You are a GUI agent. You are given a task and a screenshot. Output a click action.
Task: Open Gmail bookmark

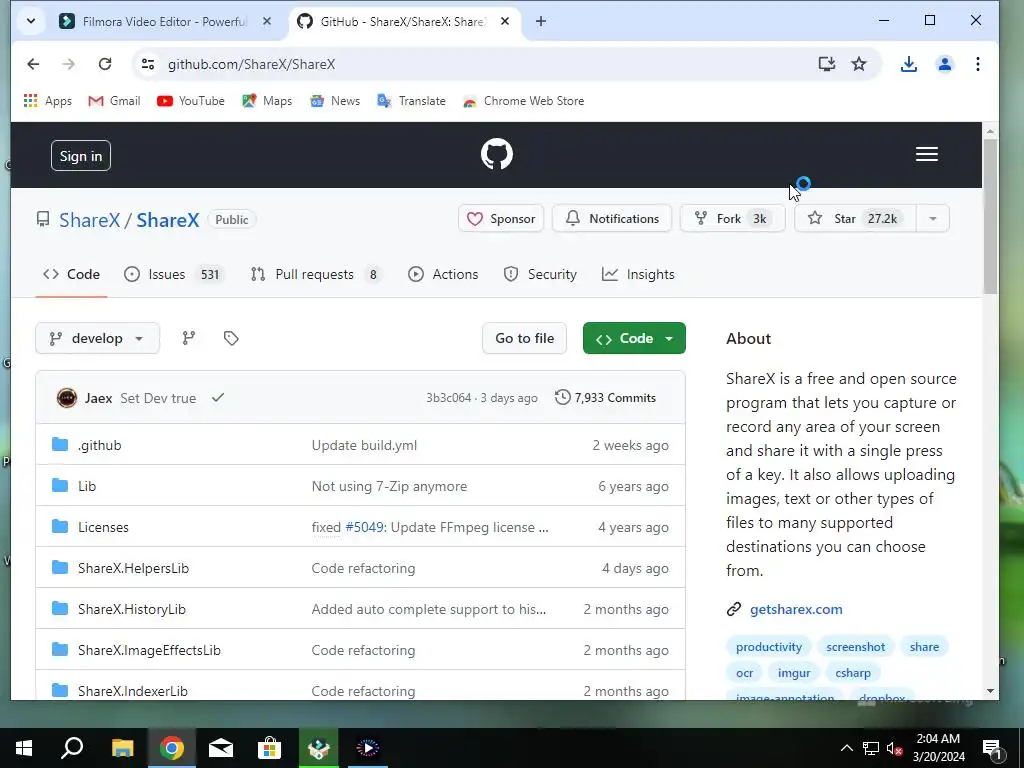click(x=114, y=101)
